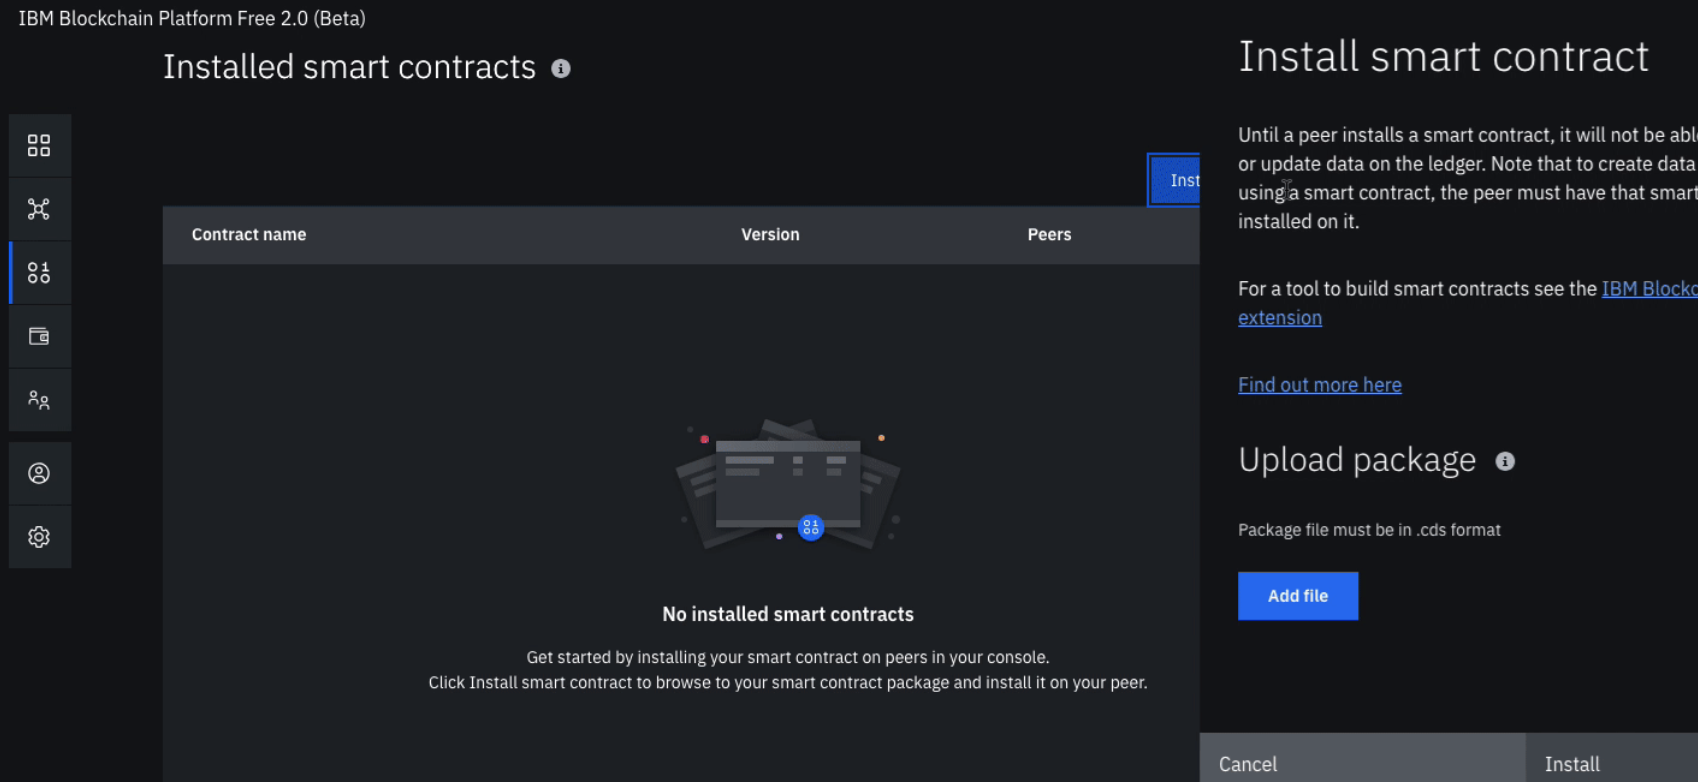
Task: Open the Settings gear icon in sidebar
Action: (x=39, y=537)
